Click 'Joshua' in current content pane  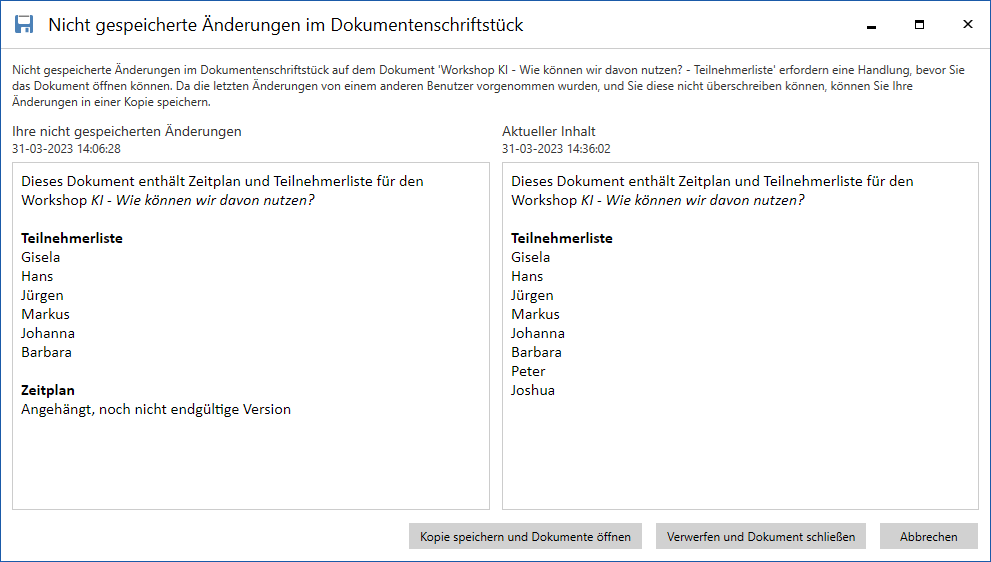pos(533,390)
